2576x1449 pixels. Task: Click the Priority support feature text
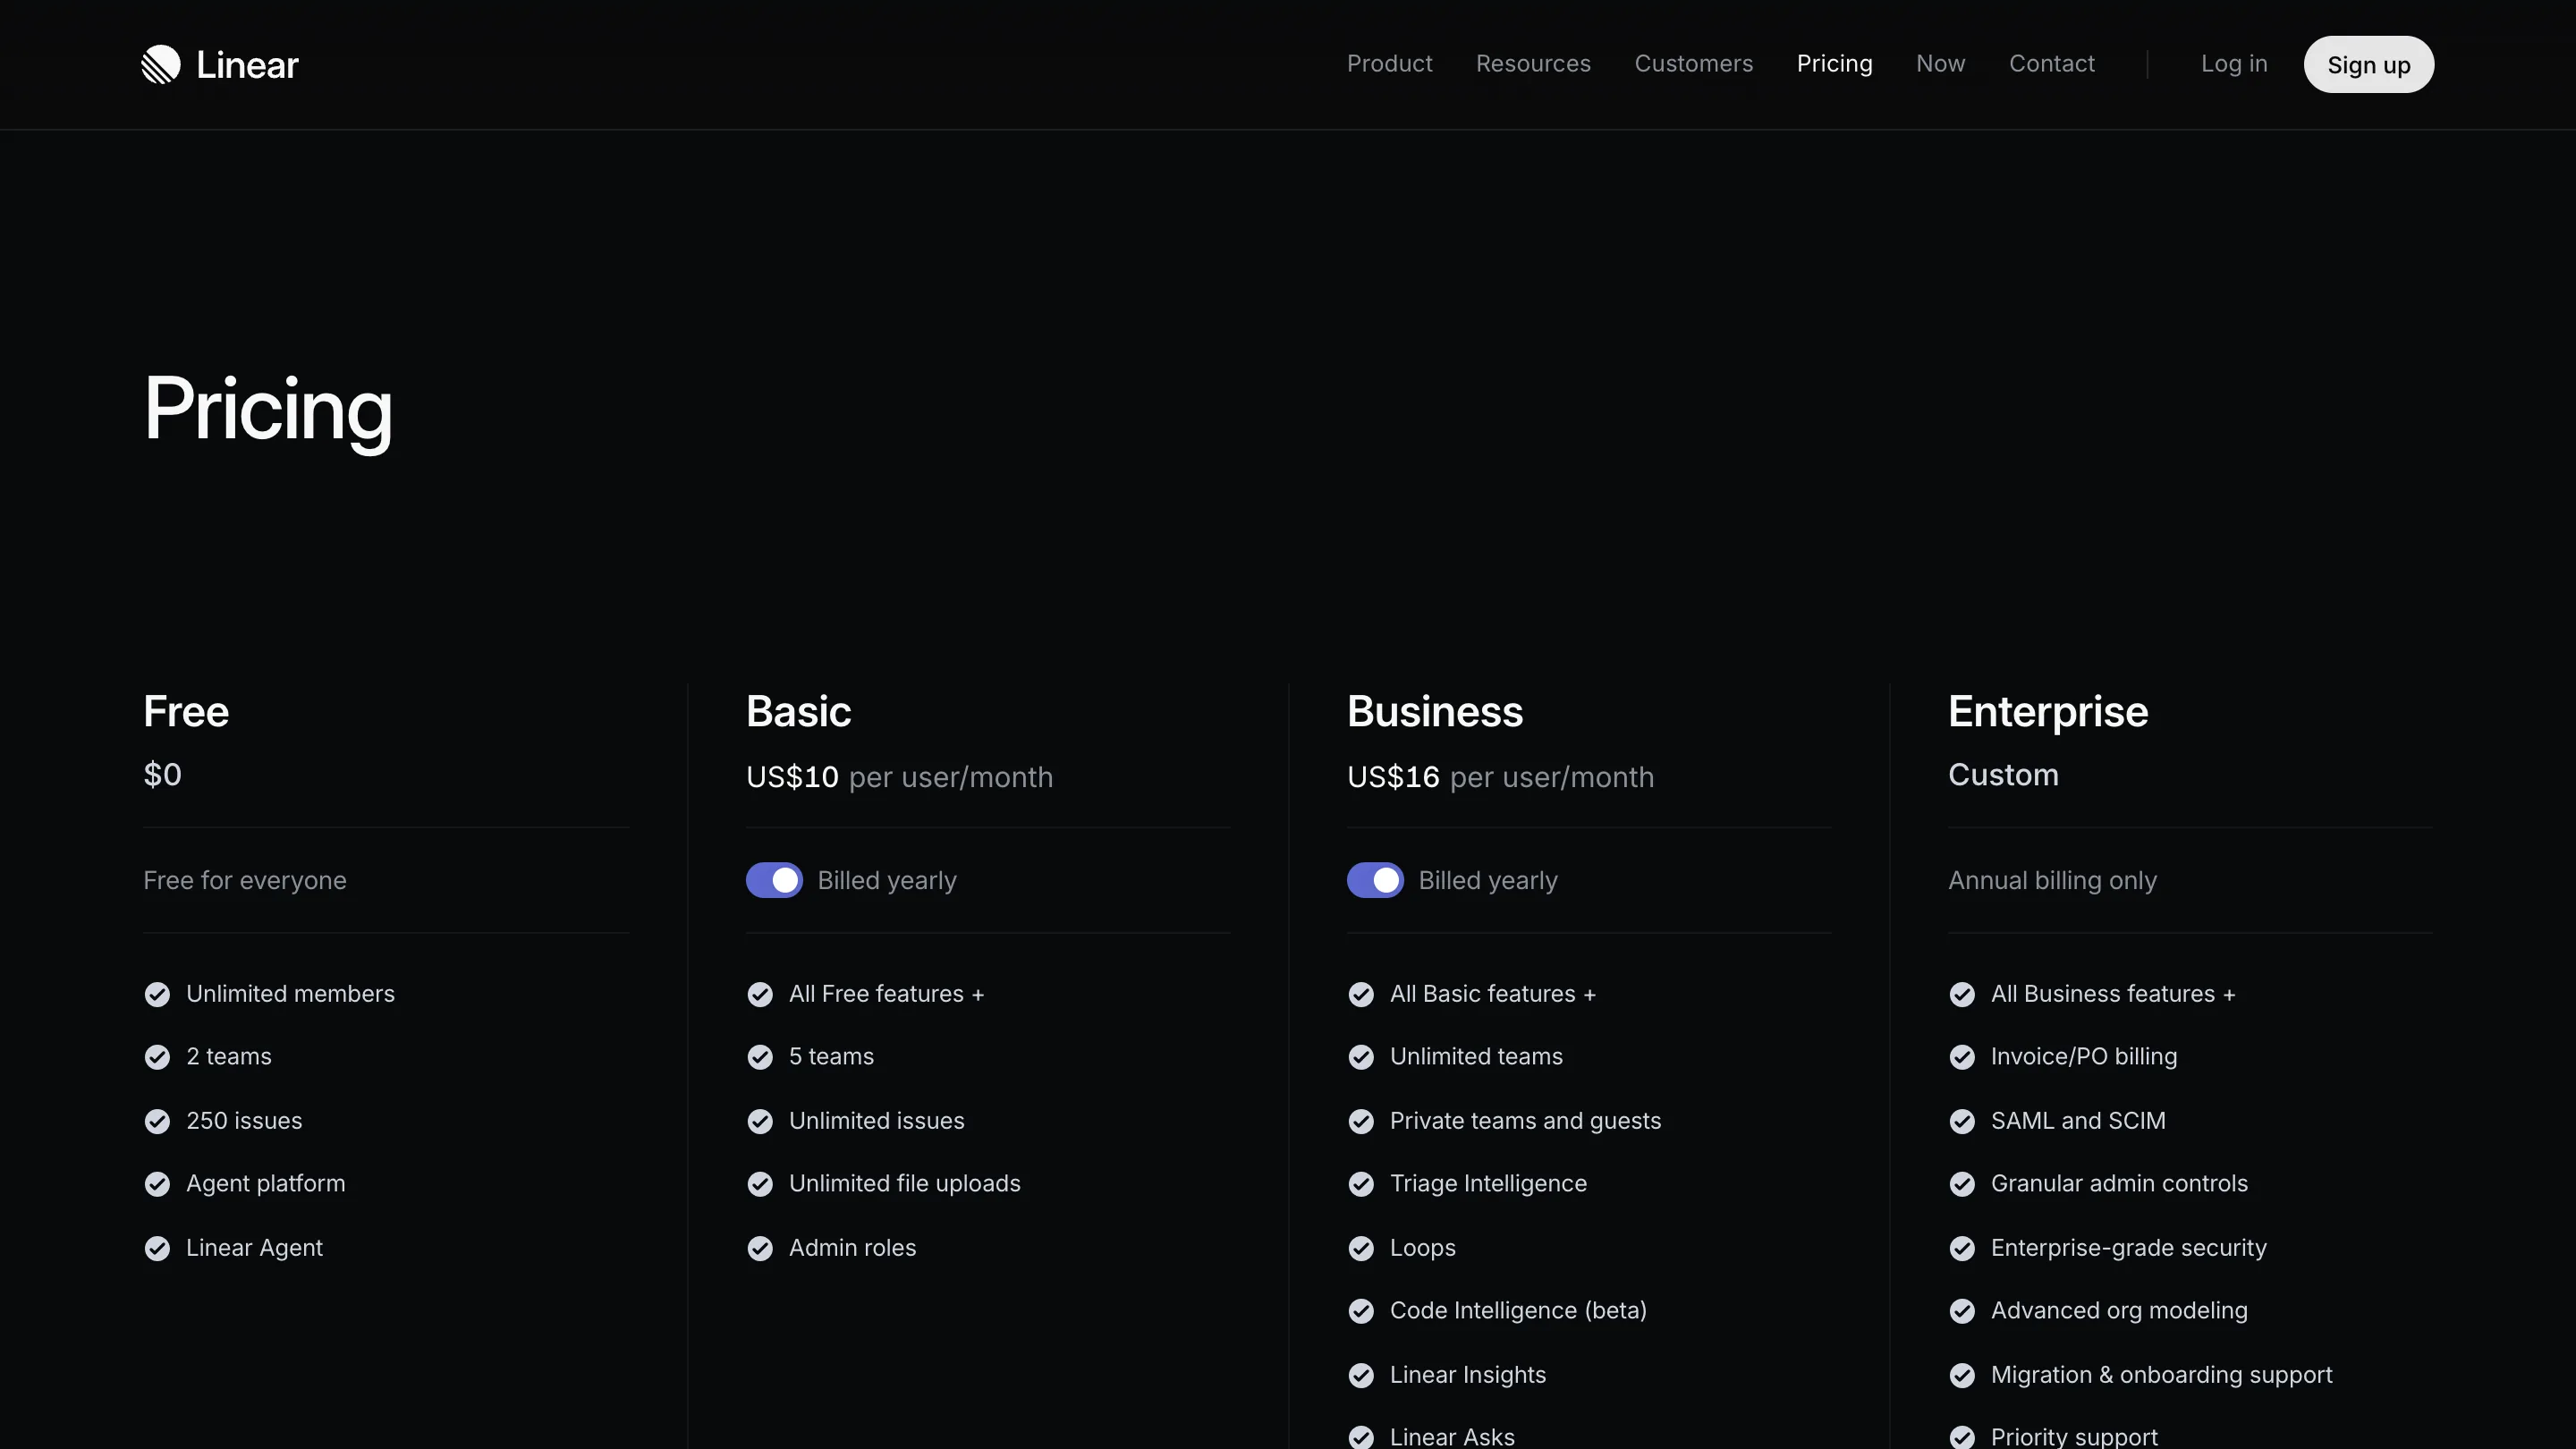[2074, 1437]
